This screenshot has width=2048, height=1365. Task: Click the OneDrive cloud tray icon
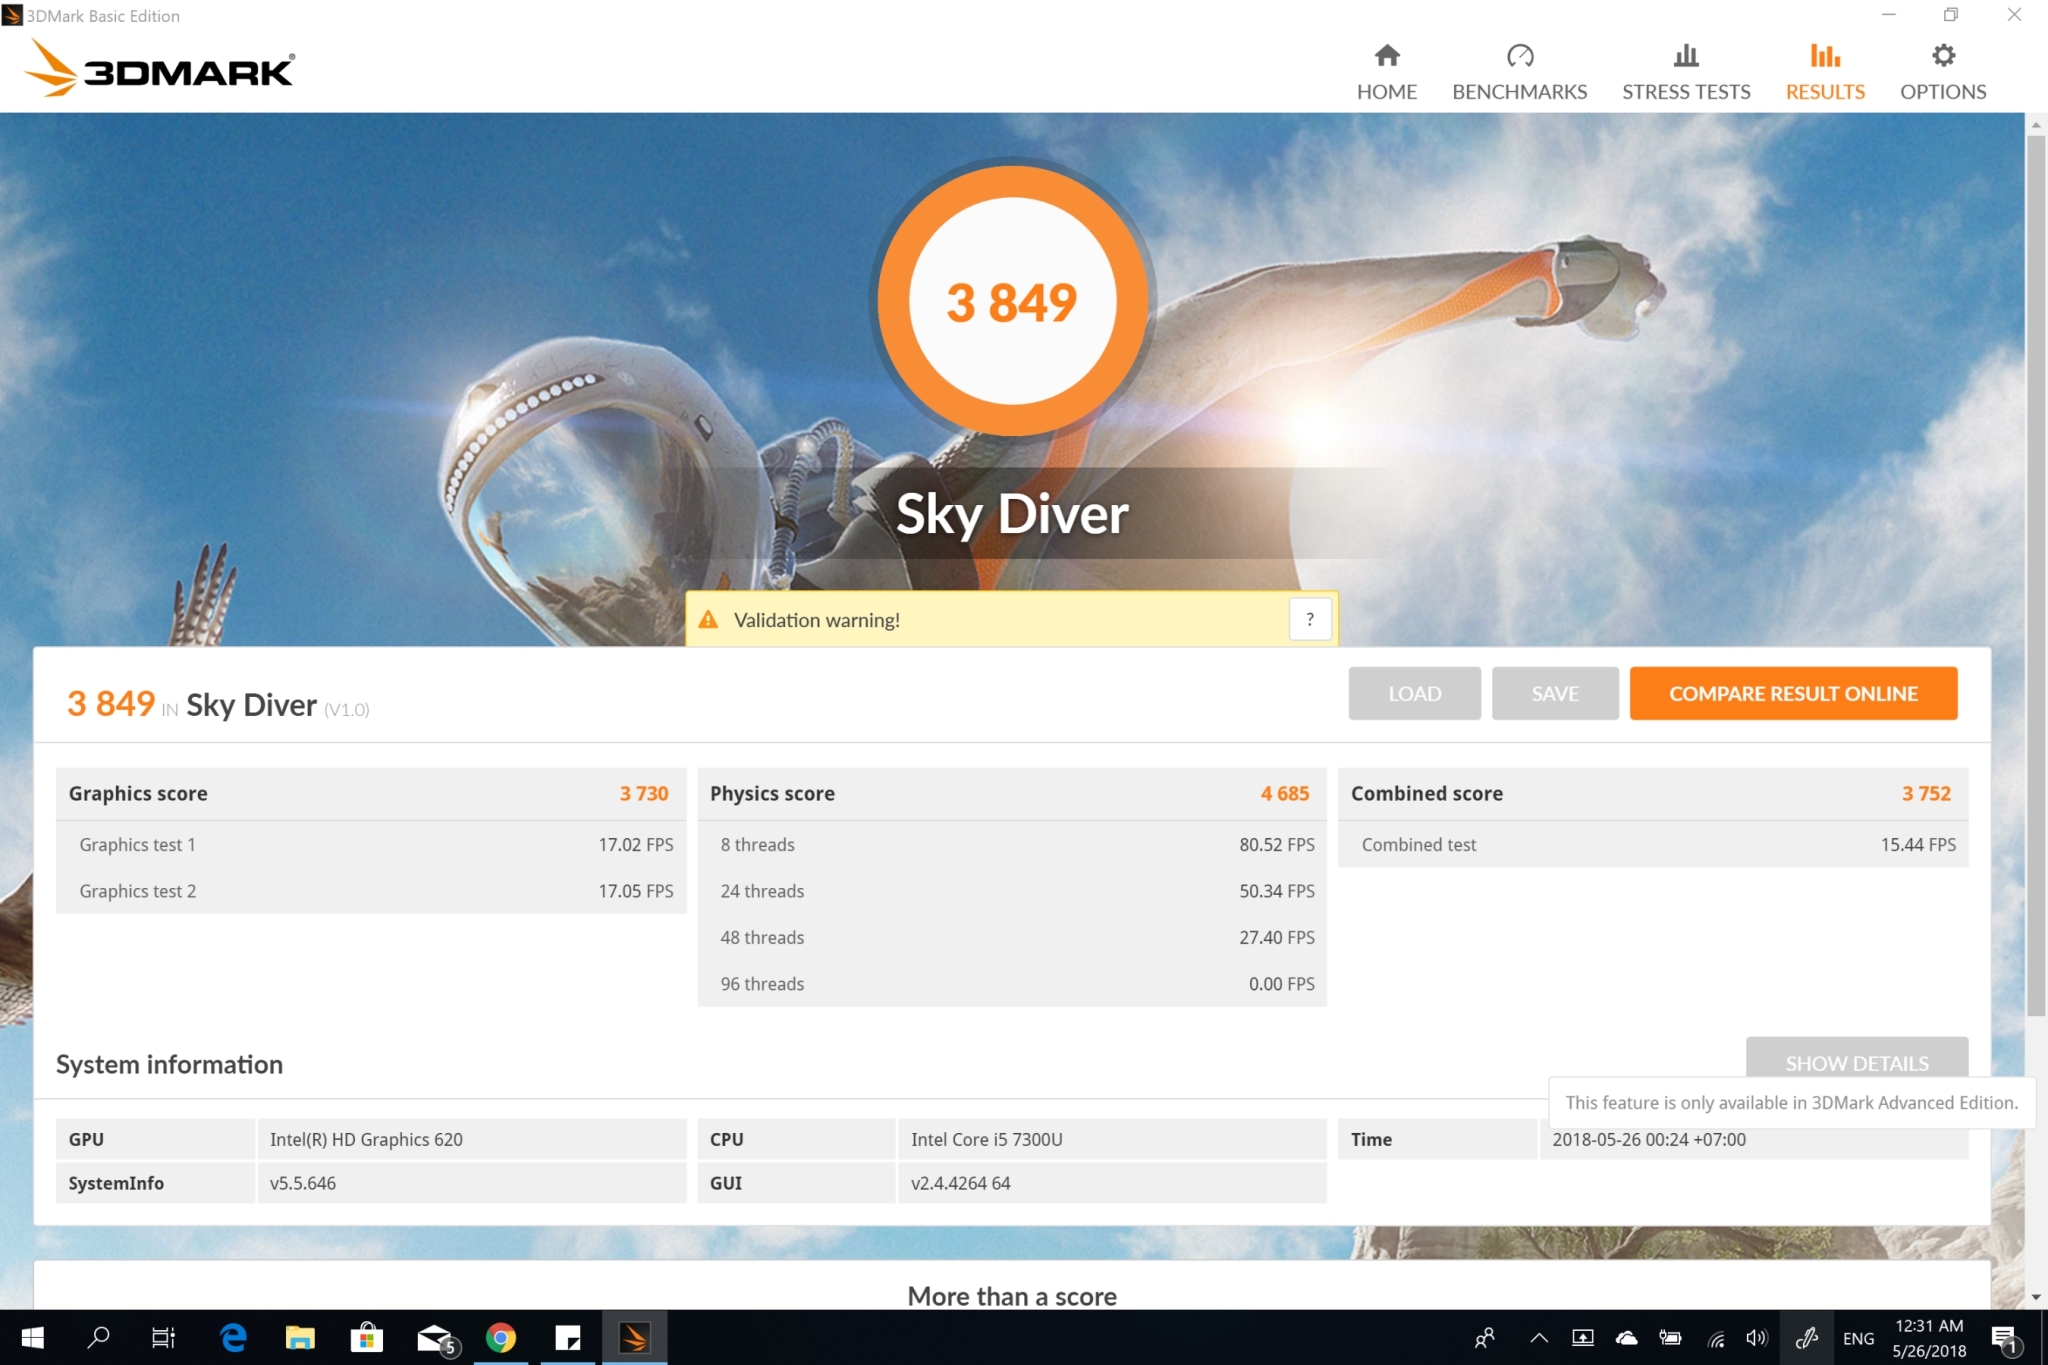pos(1627,1337)
